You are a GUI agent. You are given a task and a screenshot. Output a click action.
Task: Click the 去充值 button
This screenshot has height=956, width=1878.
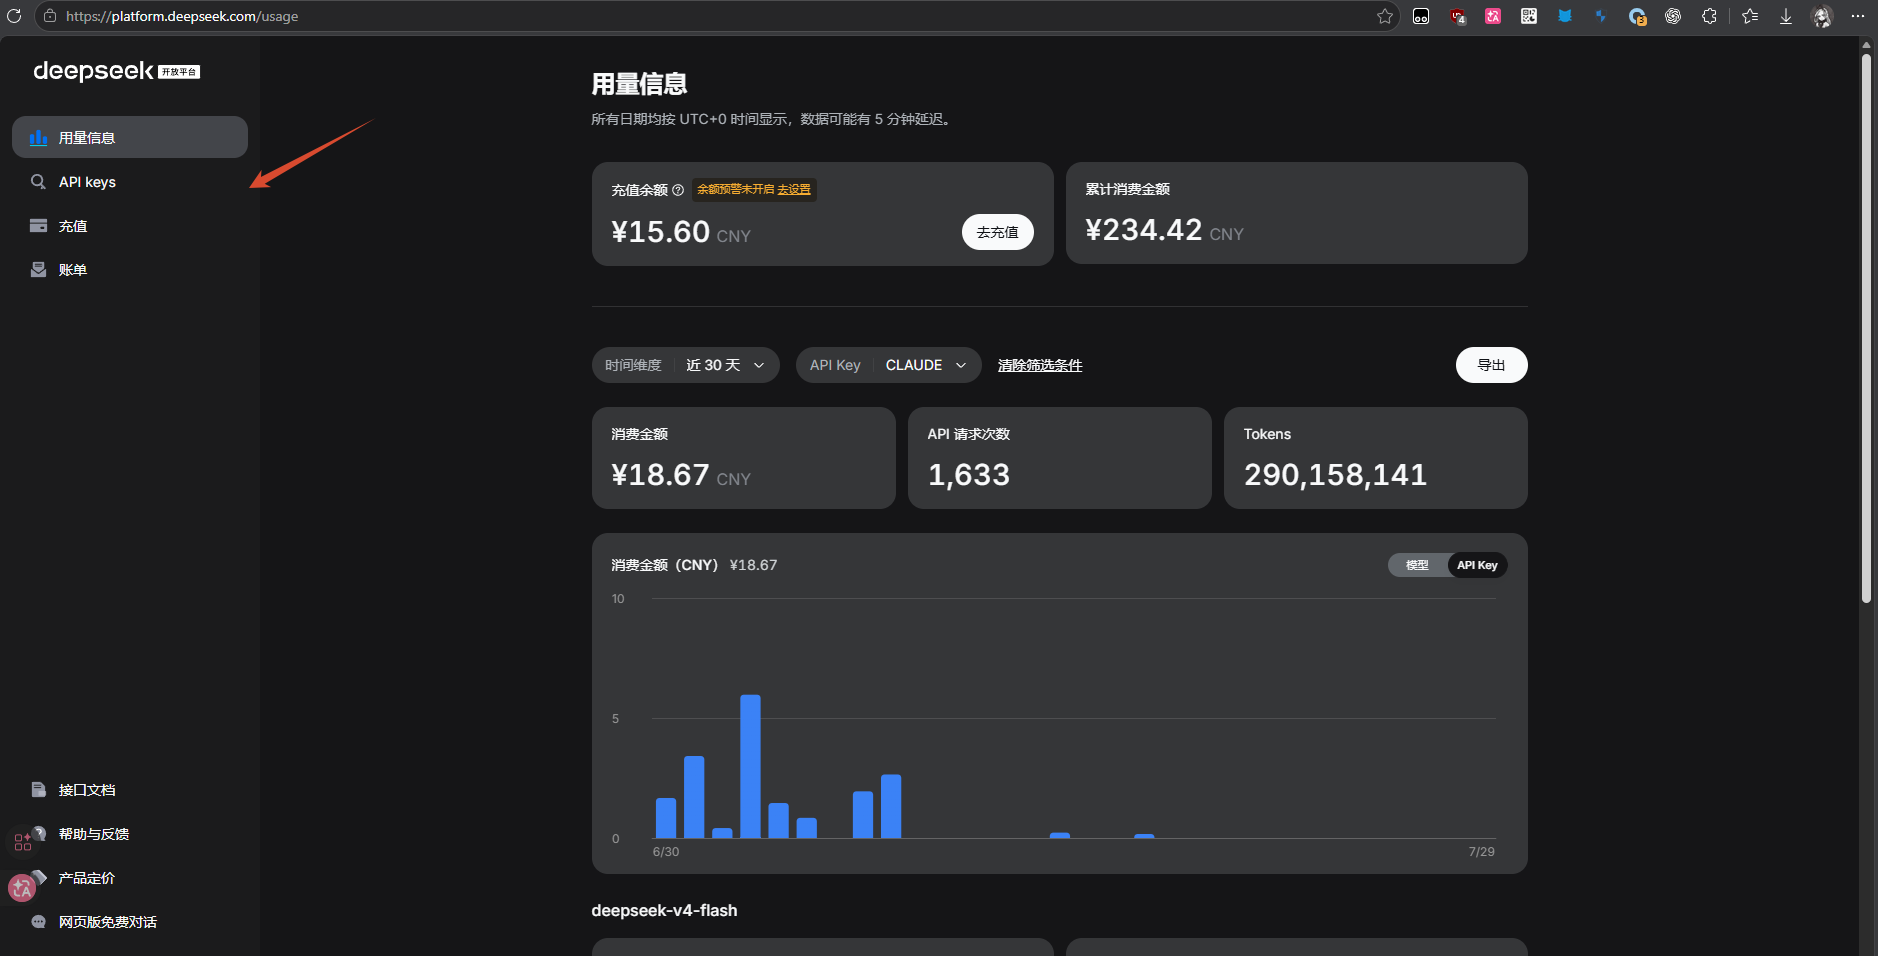(x=998, y=232)
